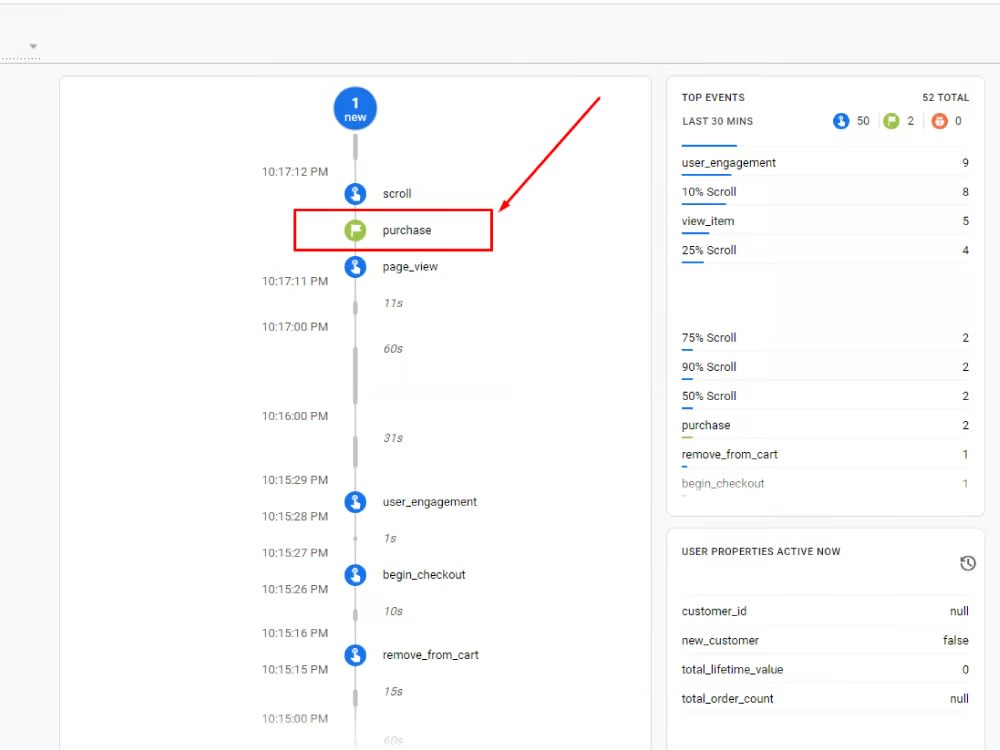Click the 10:15:29 PM timestamp

(x=295, y=480)
